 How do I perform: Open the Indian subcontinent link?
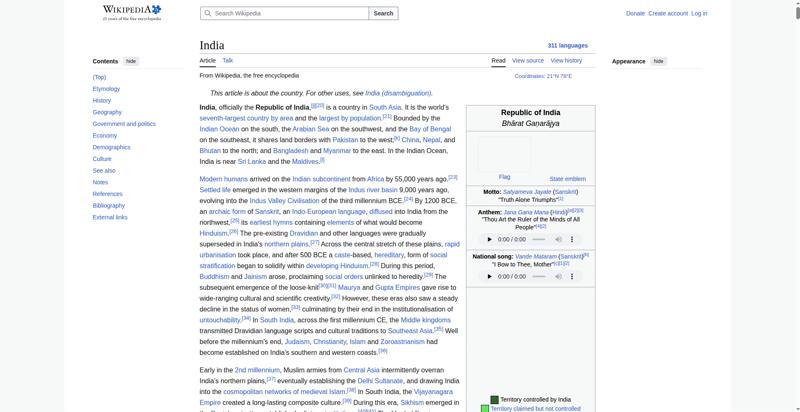click(321, 179)
